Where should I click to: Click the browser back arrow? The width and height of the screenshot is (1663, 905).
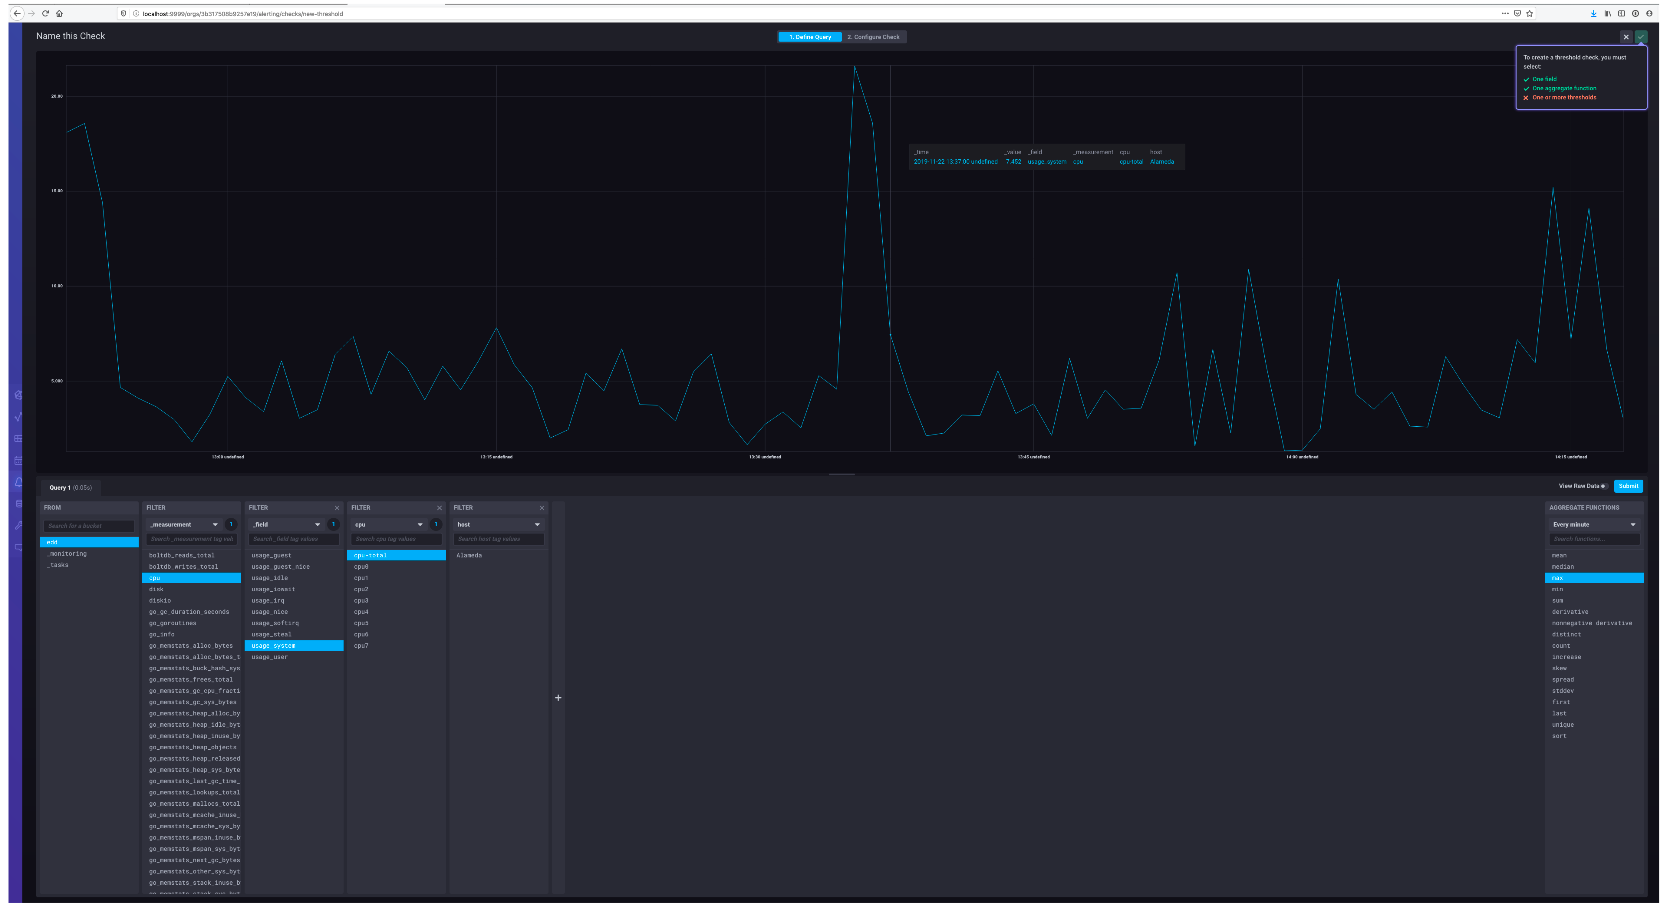[x=17, y=13]
